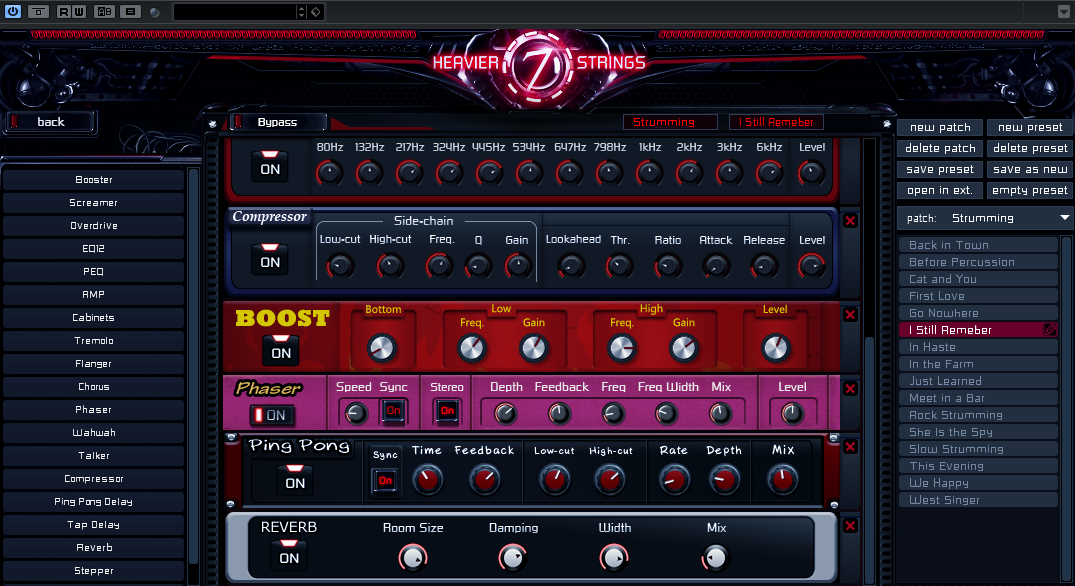The width and height of the screenshot is (1075, 586).
Task: Click the top-left corner handle of Ping Pong module
Action: pos(231,437)
